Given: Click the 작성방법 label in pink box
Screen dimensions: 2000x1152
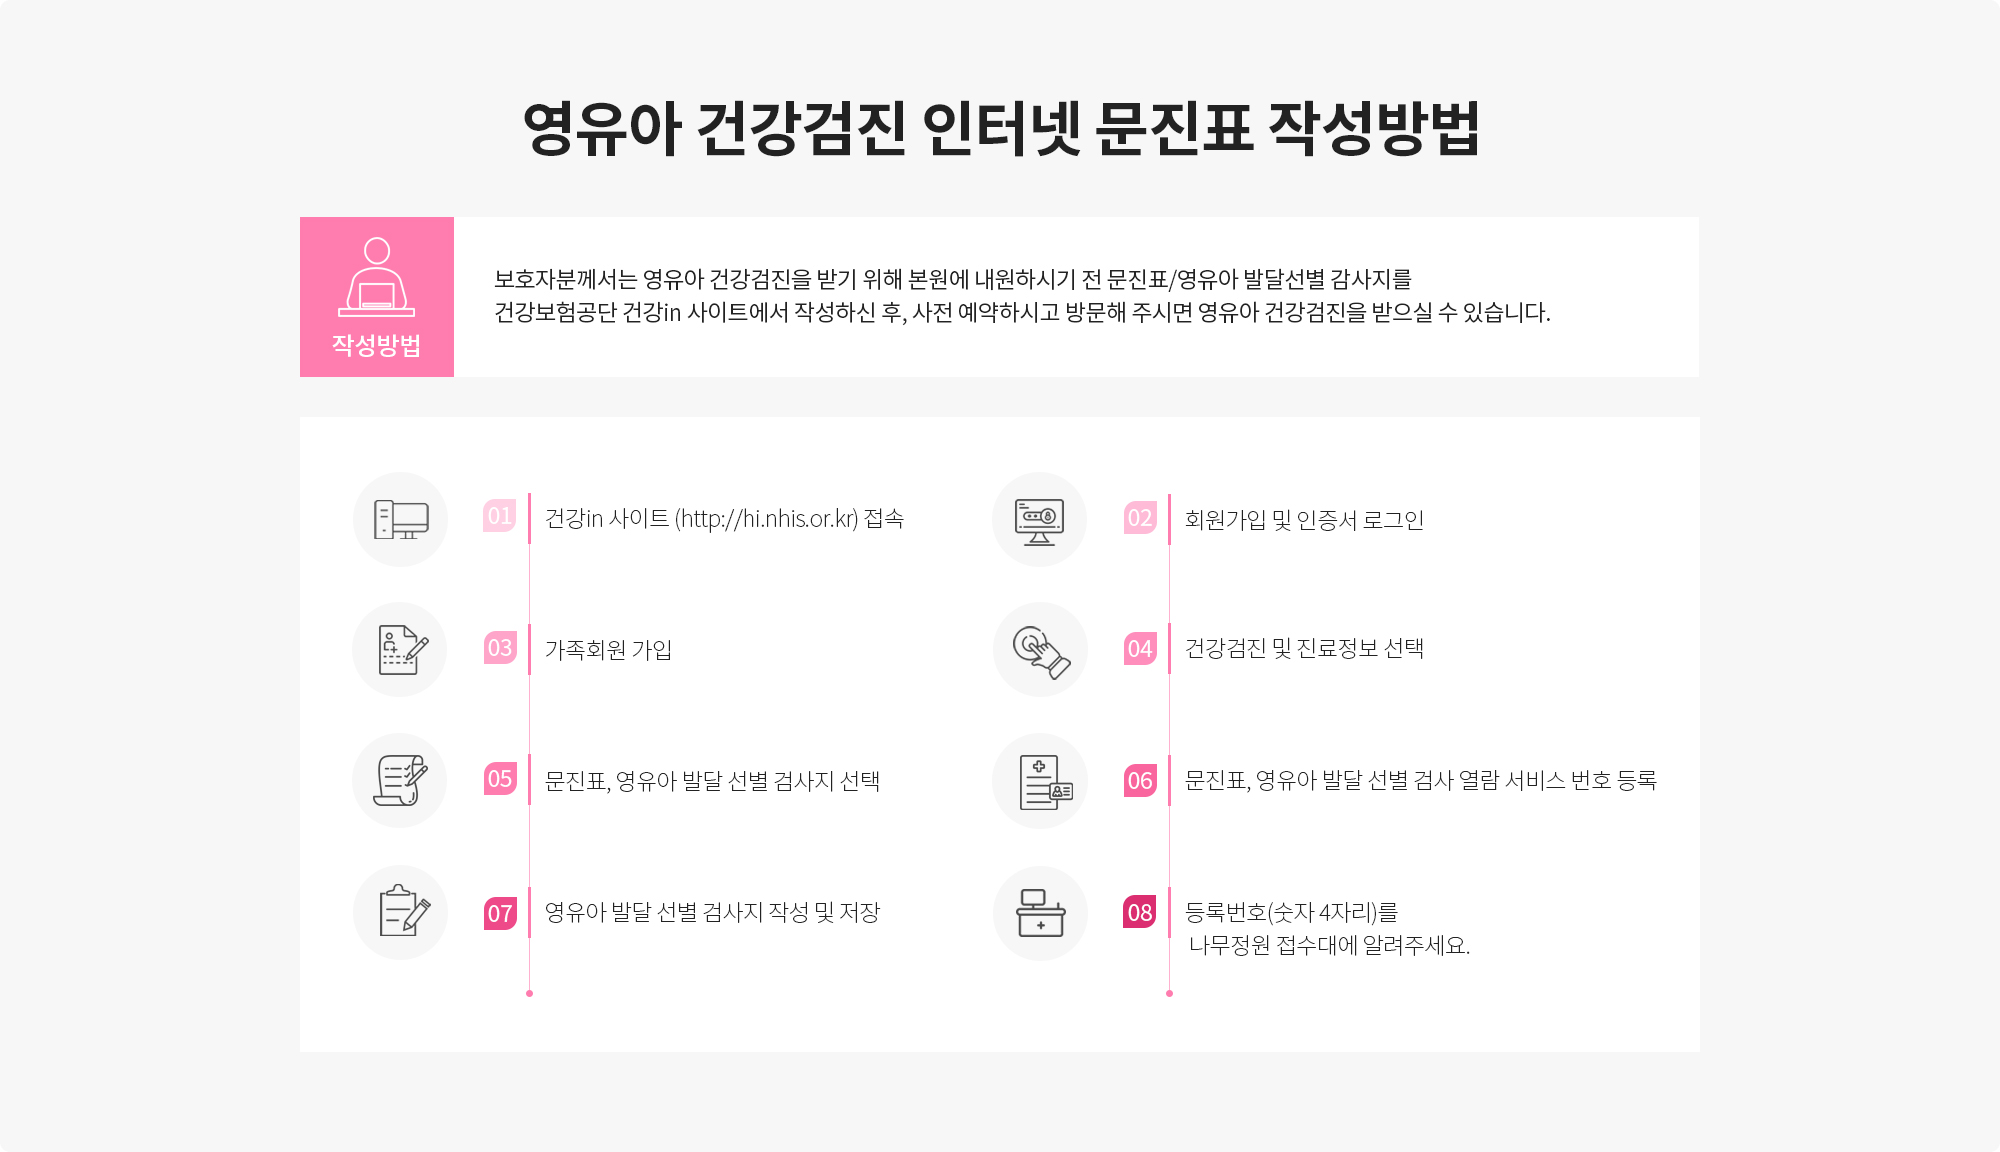Looking at the screenshot, I should click(377, 345).
